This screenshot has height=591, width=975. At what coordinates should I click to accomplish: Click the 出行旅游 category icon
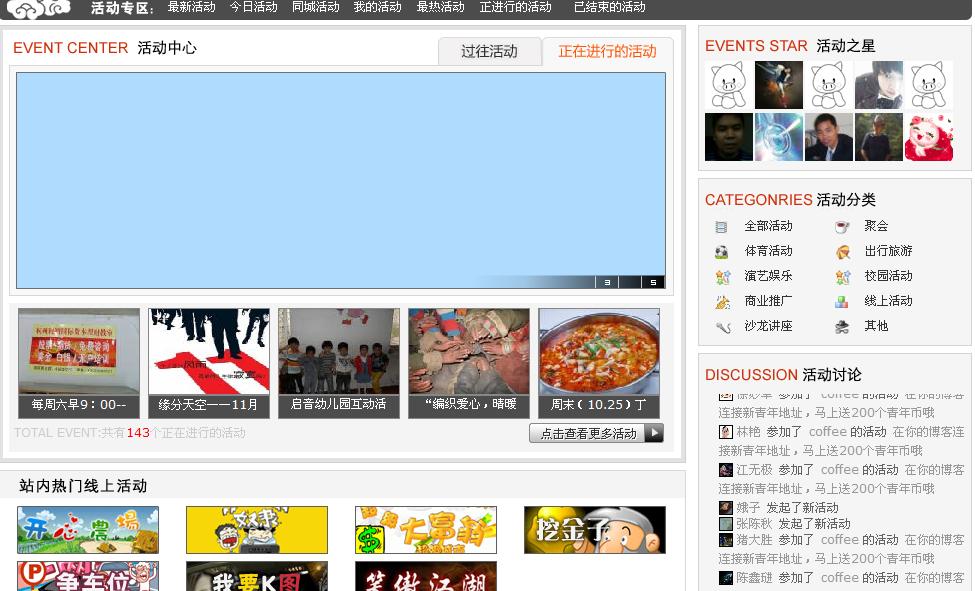[x=842, y=252]
